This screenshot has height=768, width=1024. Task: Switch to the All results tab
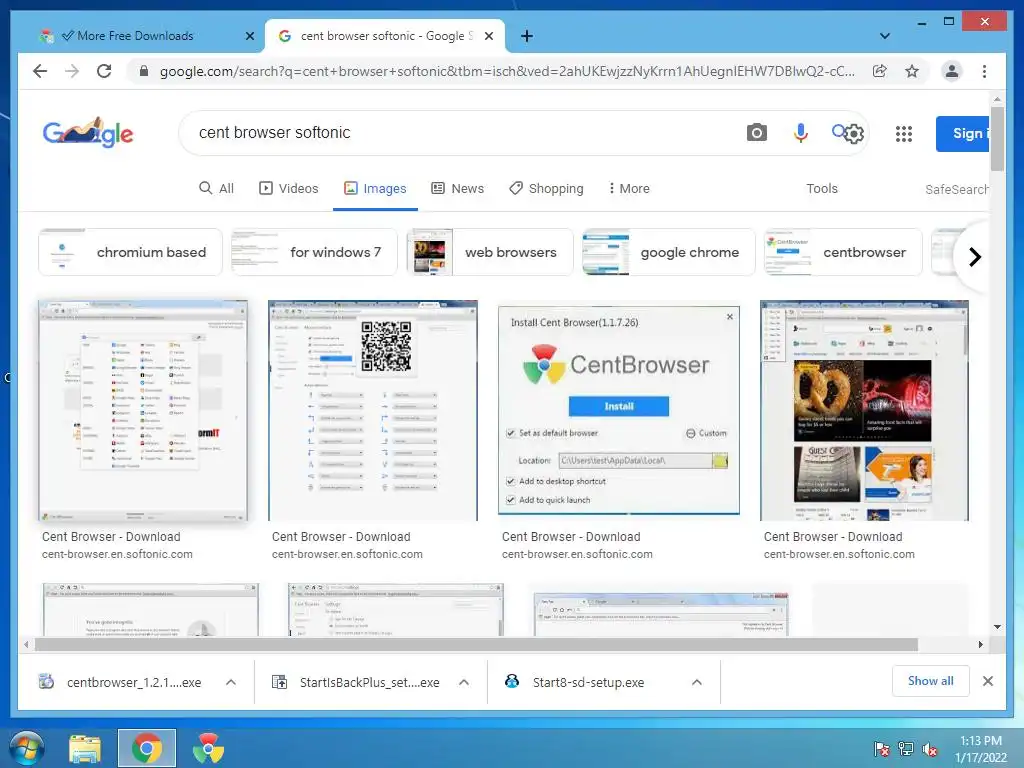[216, 188]
